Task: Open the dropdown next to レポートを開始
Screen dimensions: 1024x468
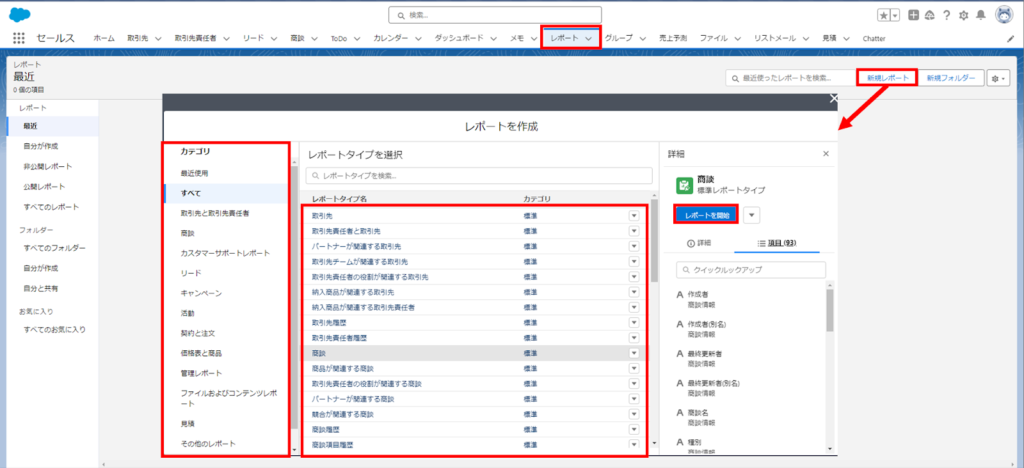Action: pos(752,215)
